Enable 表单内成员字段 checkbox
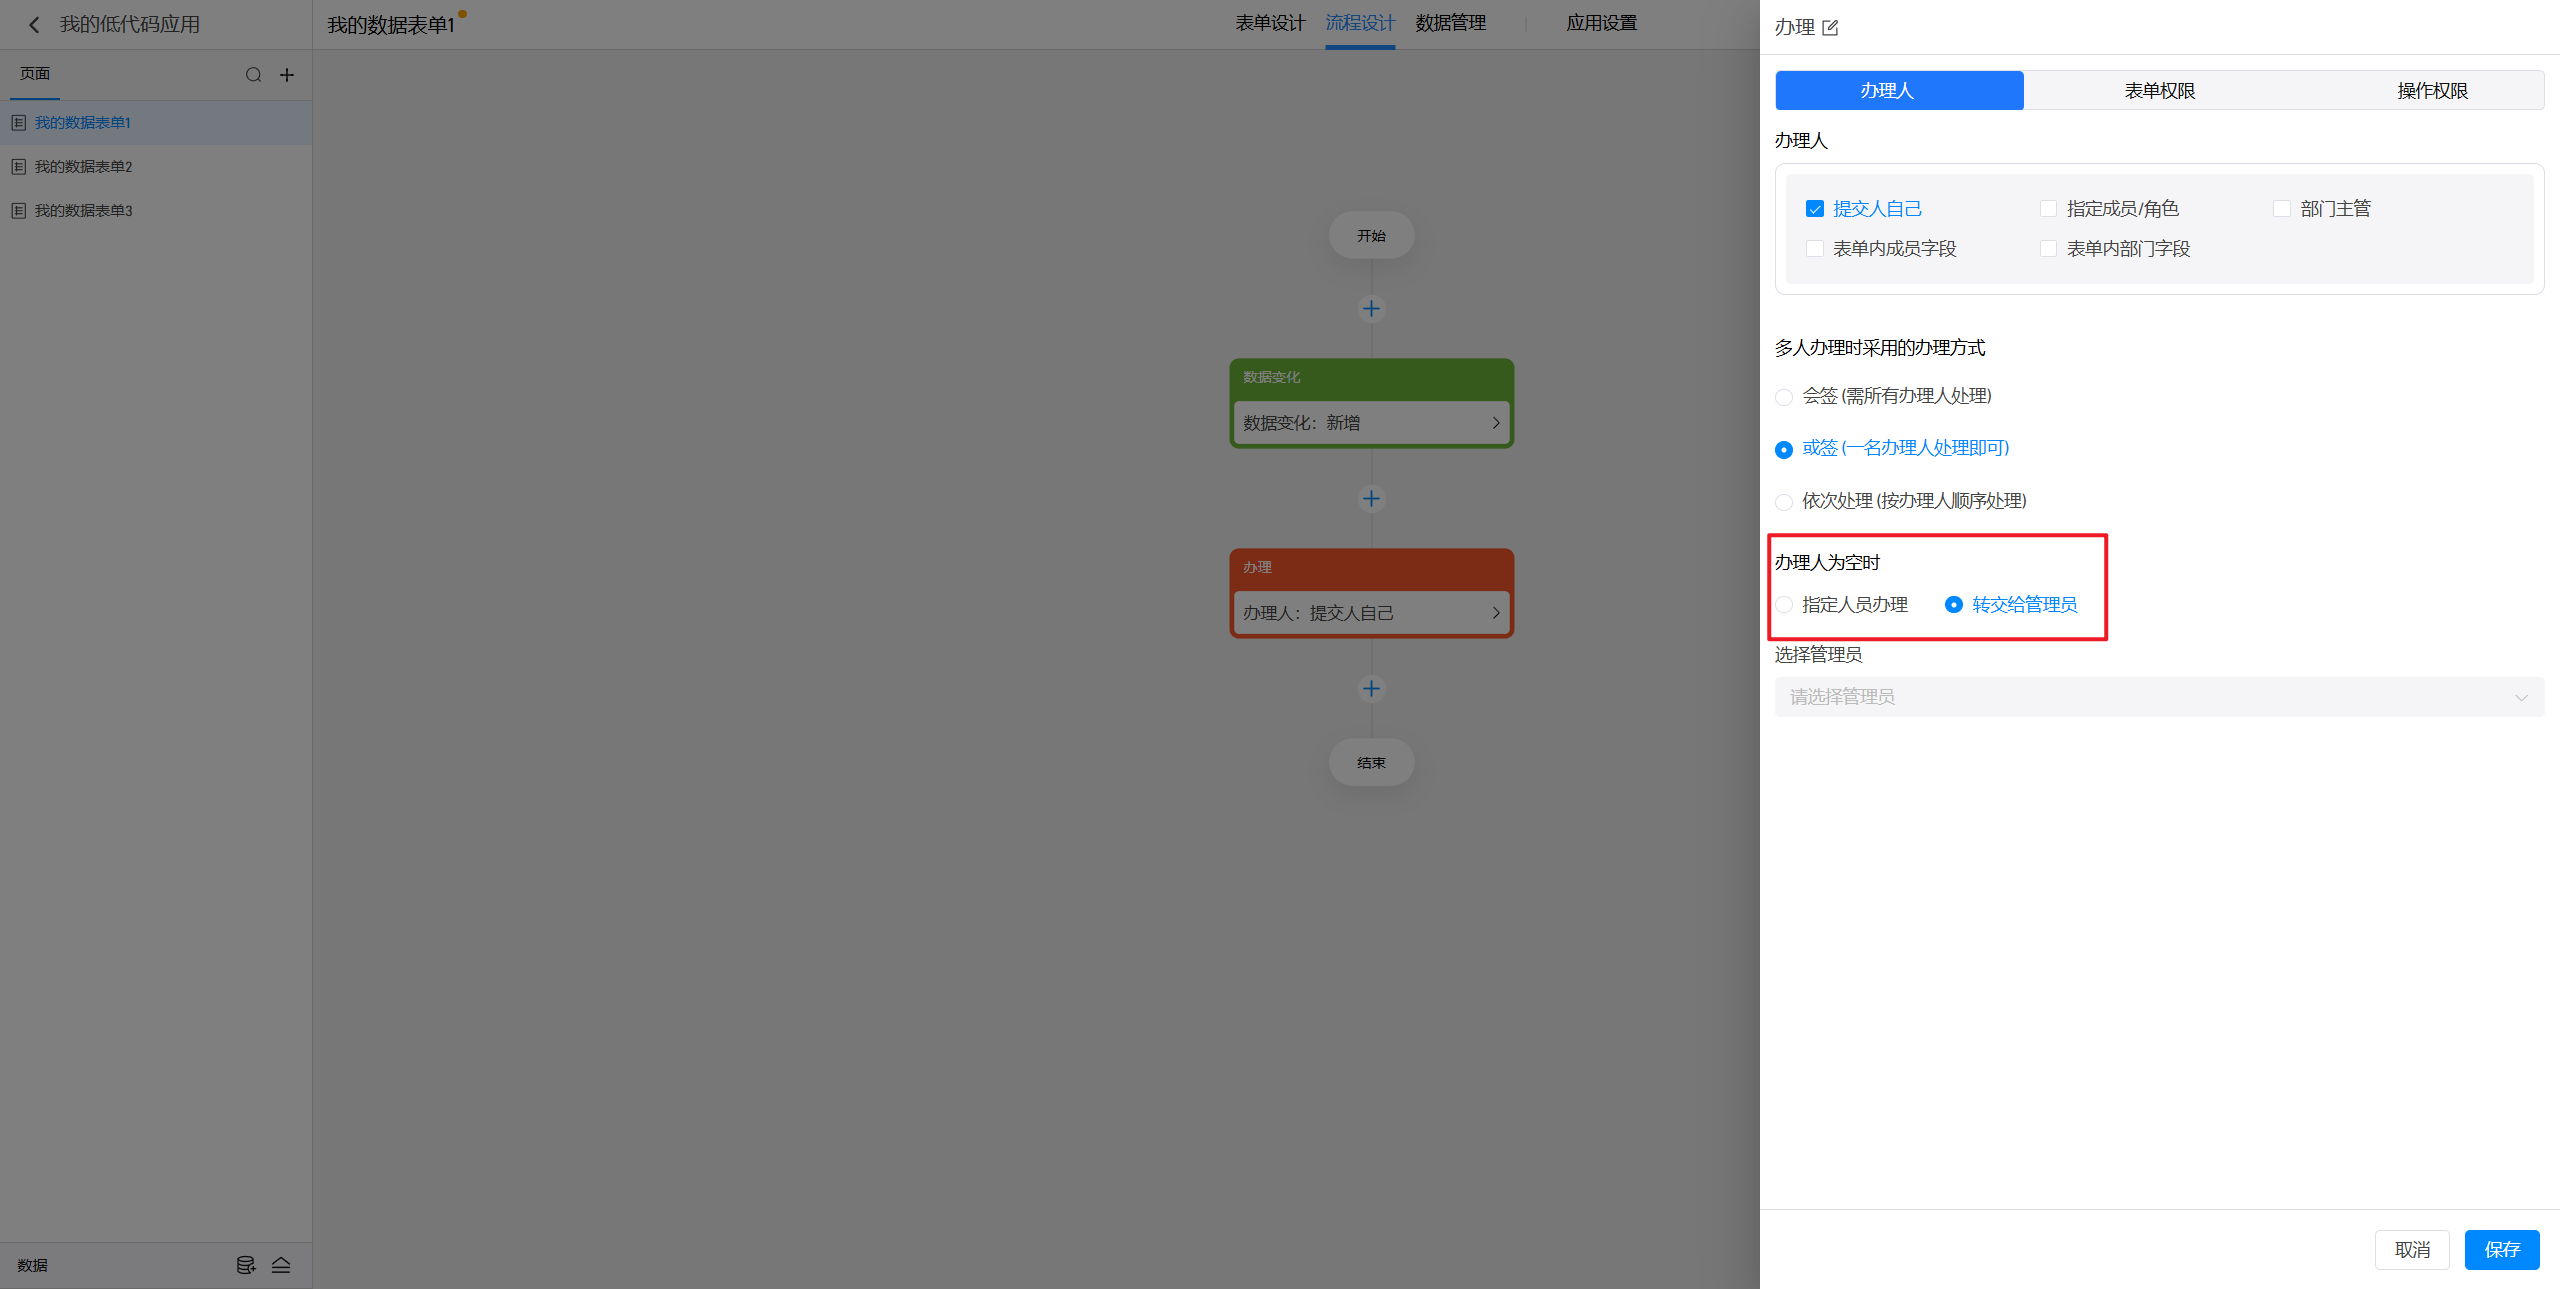Image resolution: width=2560 pixels, height=1289 pixels. (x=1815, y=249)
